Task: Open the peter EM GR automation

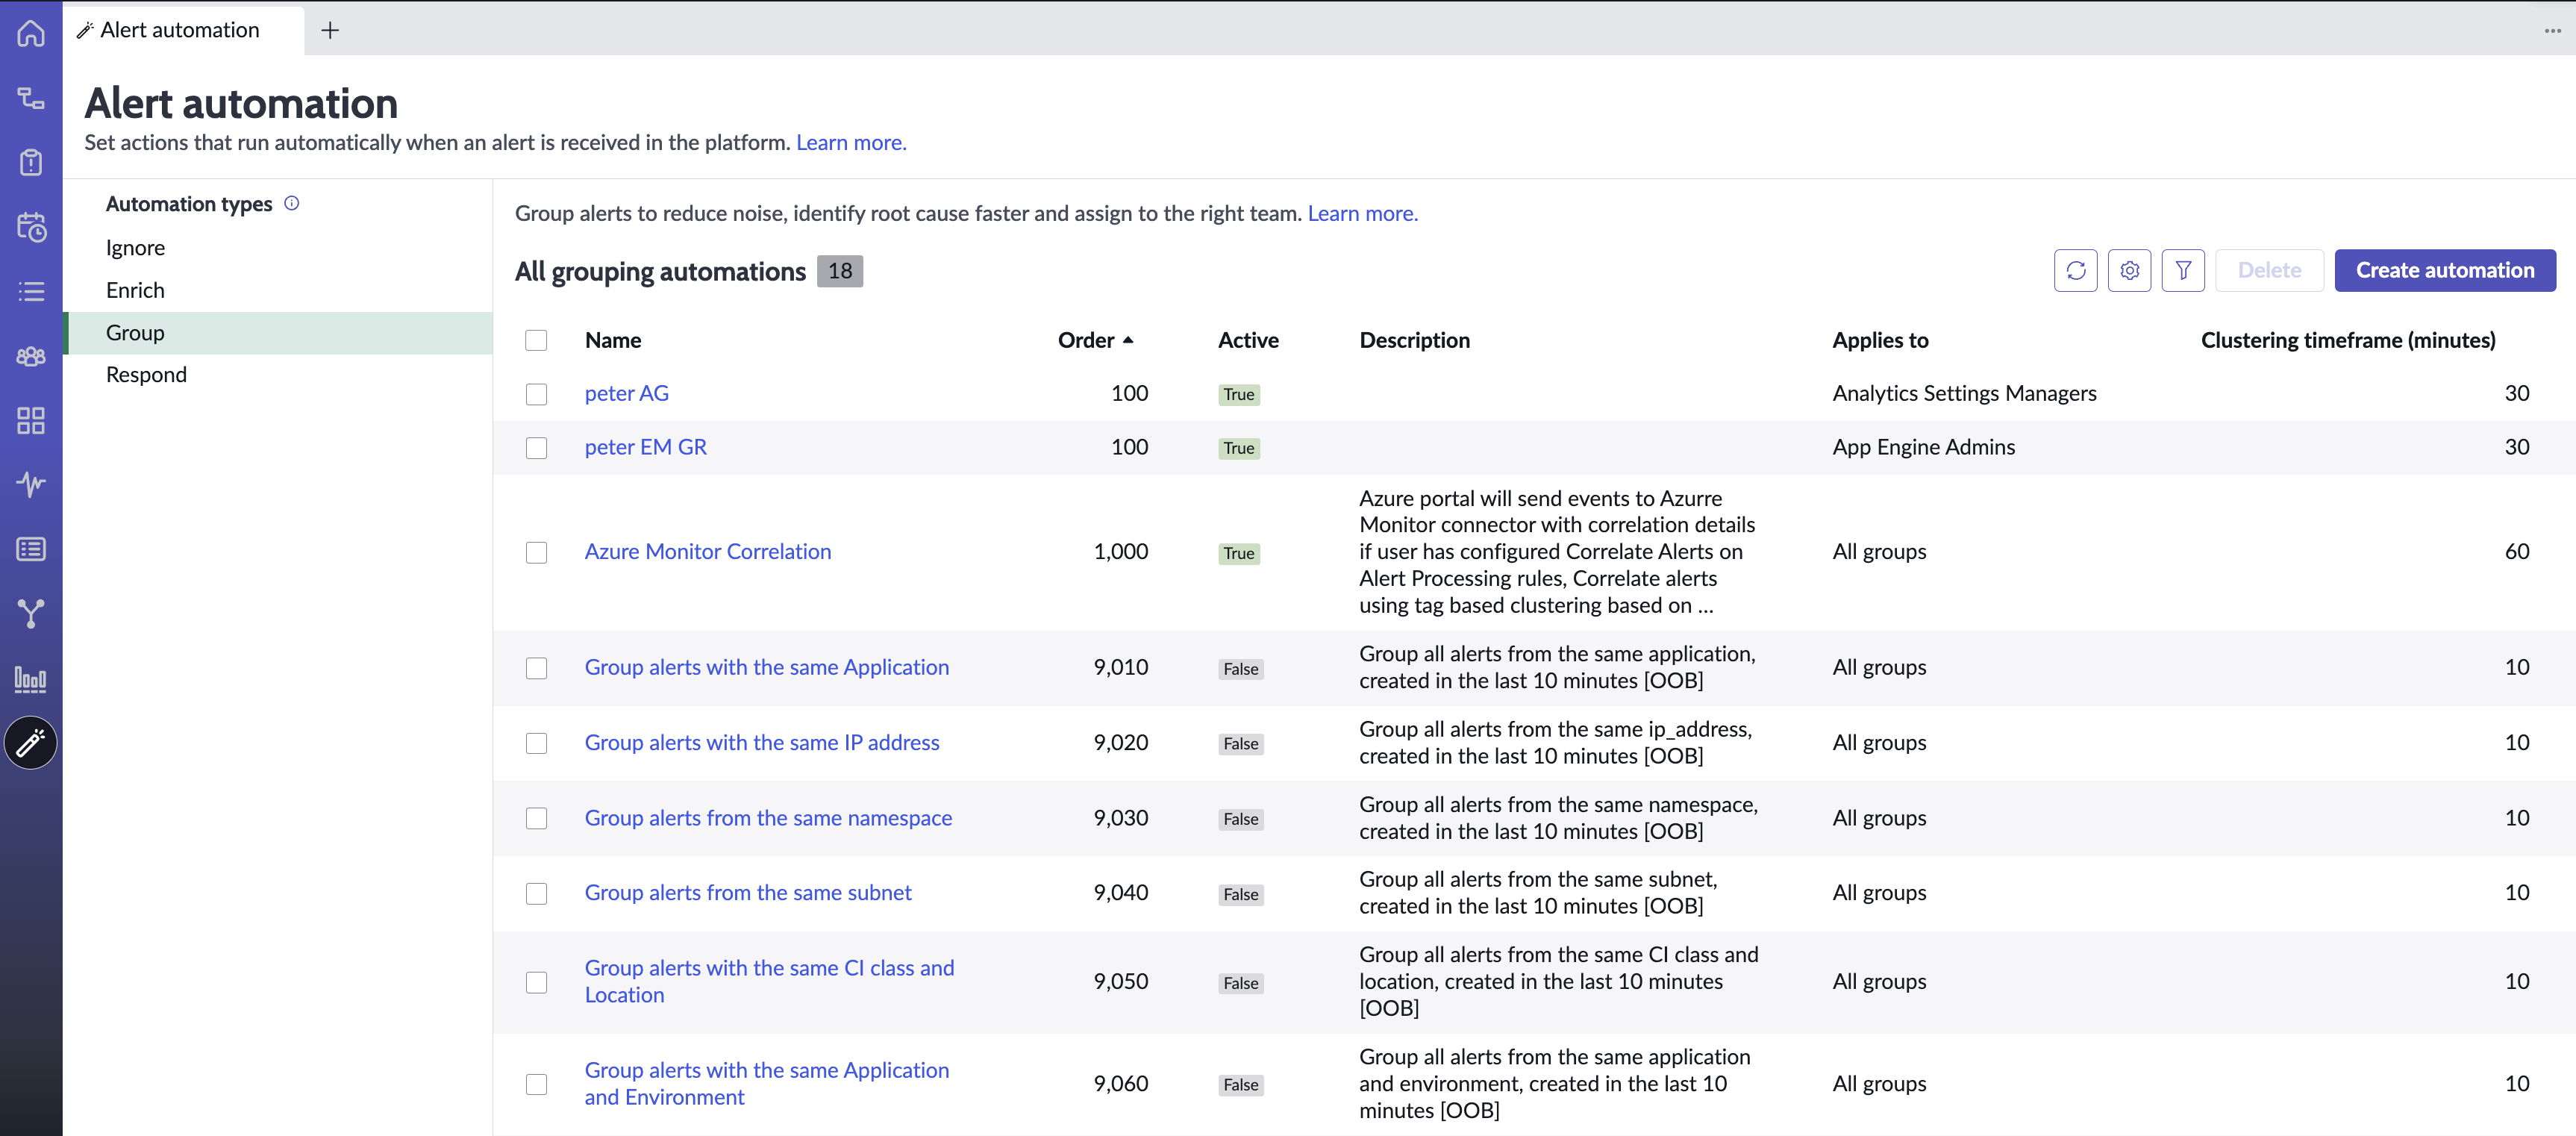Action: pyautogui.click(x=646, y=448)
